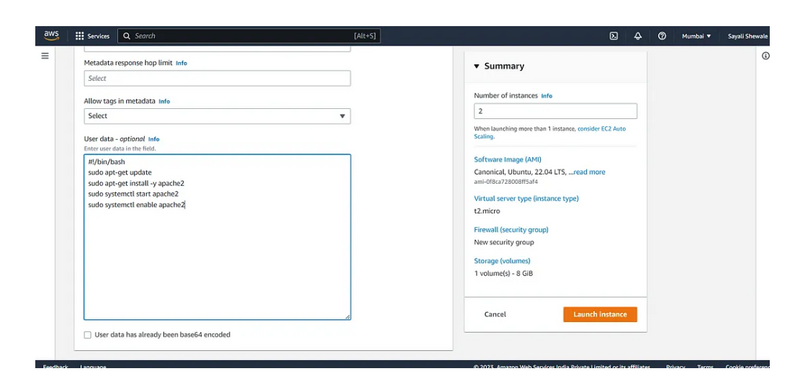Open Info link for Metadata response hop limit
The height and width of the screenshot is (377, 800).
181,63
